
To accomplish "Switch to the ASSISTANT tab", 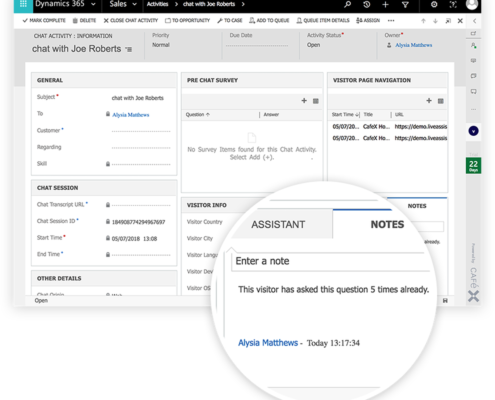I will point(278,224).
